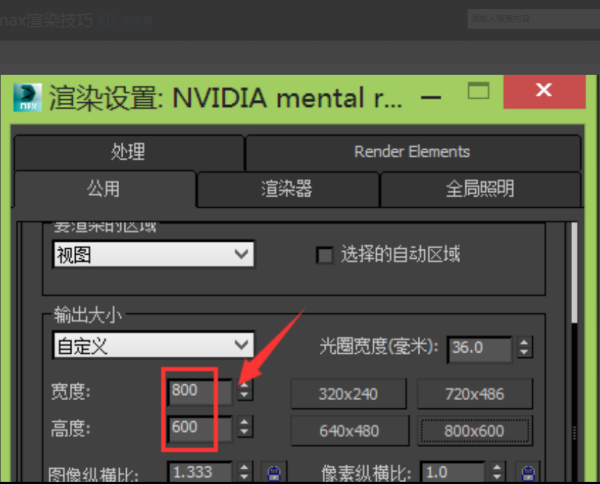Click the 光圈宽度 aperture width field
Image resolution: width=600 pixels, height=484 pixels.
pos(479,349)
